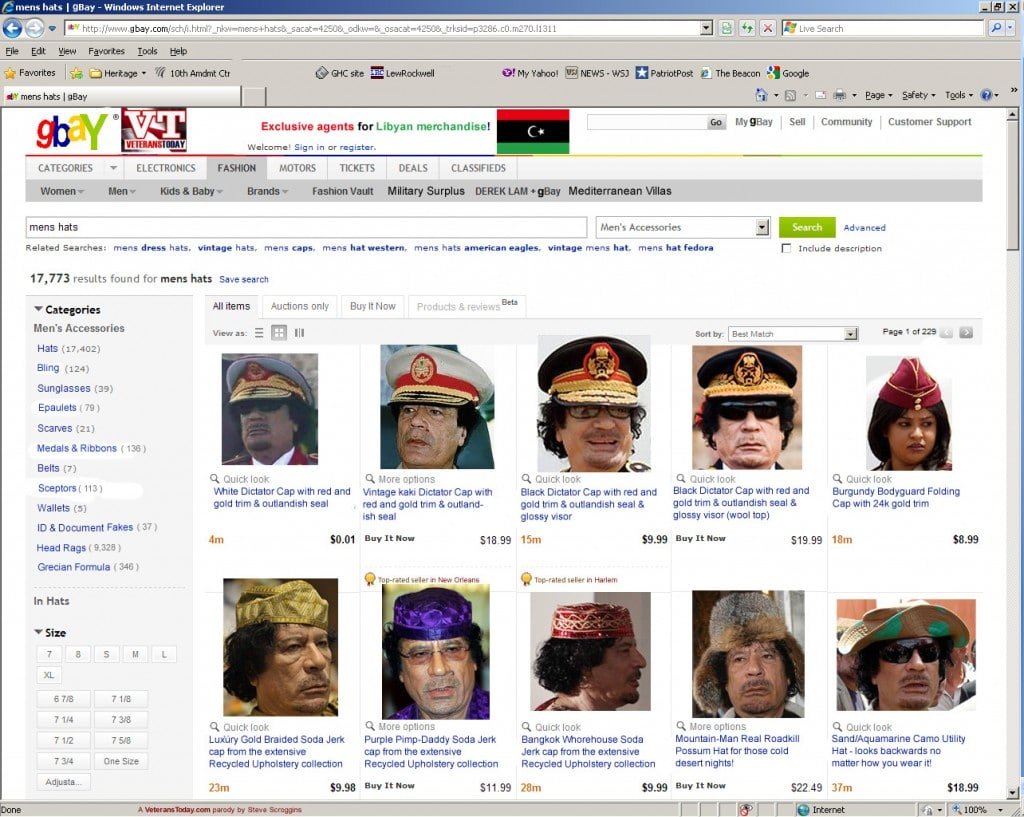The image size is (1024, 817).
Task: Click the page vertical scrollbar thumb
Action: [x=1012, y=185]
